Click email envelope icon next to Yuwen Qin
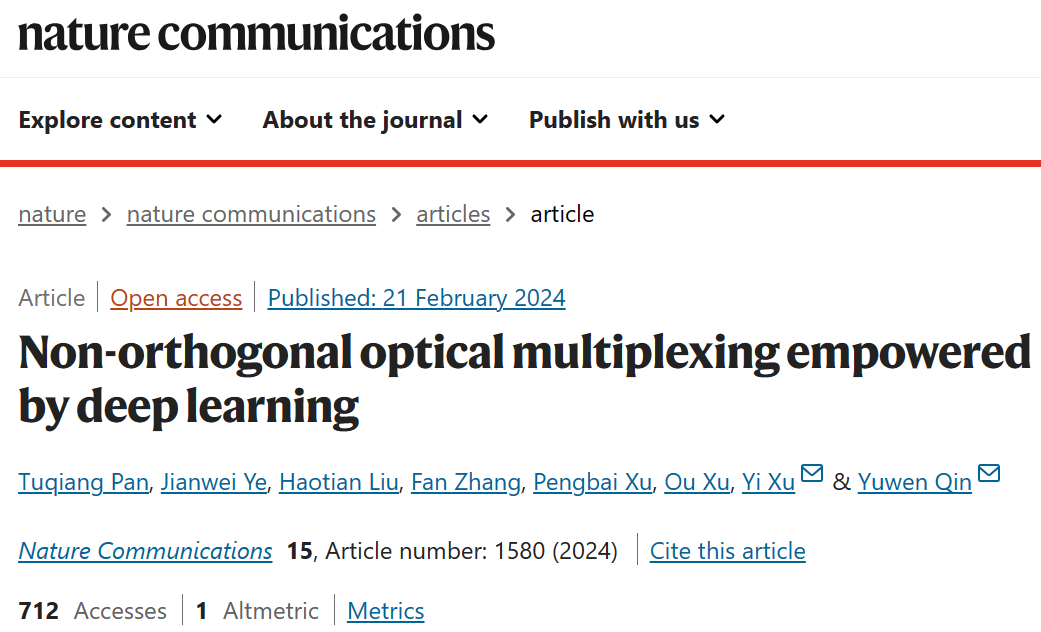Image resolution: width=1041 pixels, height=632 pixels. tap(988, 474)
